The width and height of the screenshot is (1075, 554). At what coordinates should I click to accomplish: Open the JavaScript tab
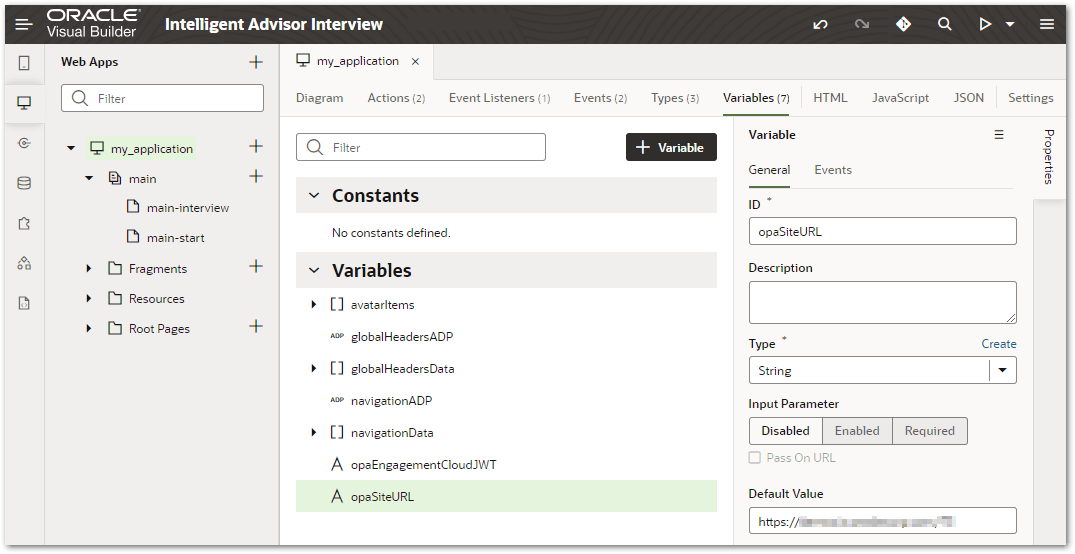(x=900, y=98)
